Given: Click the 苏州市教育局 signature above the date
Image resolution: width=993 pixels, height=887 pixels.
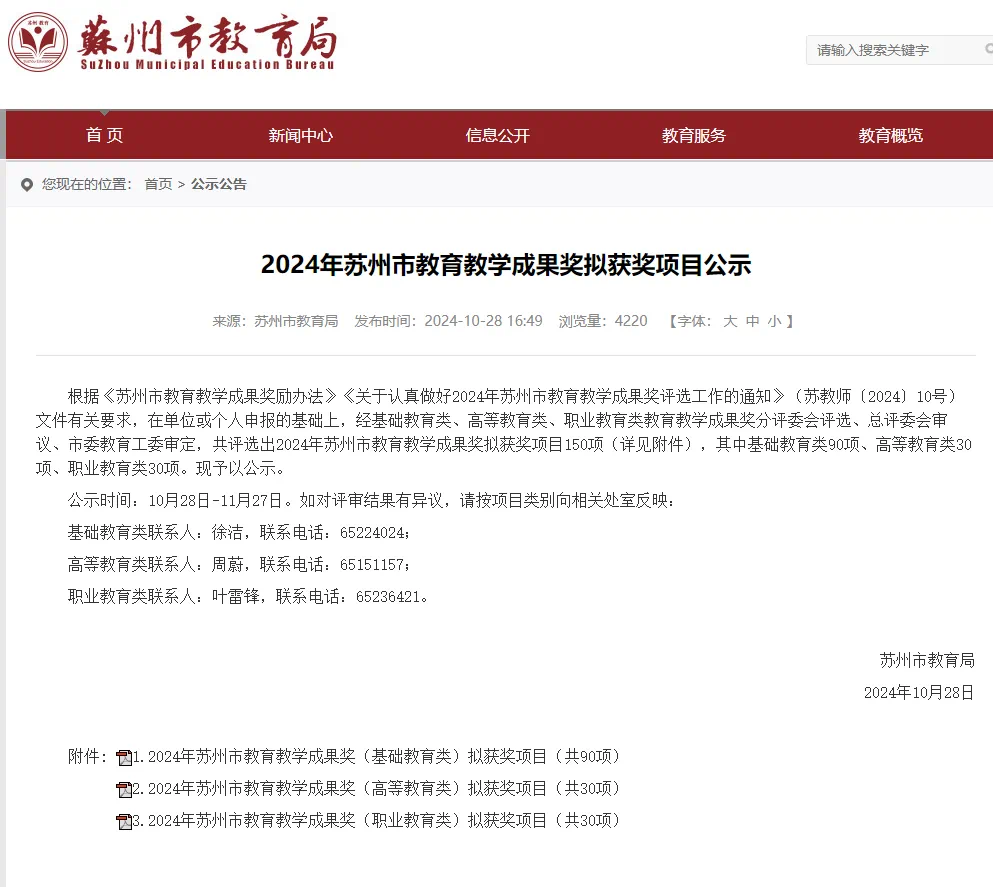Looking at the screenshot, I should tap(927, 660).
